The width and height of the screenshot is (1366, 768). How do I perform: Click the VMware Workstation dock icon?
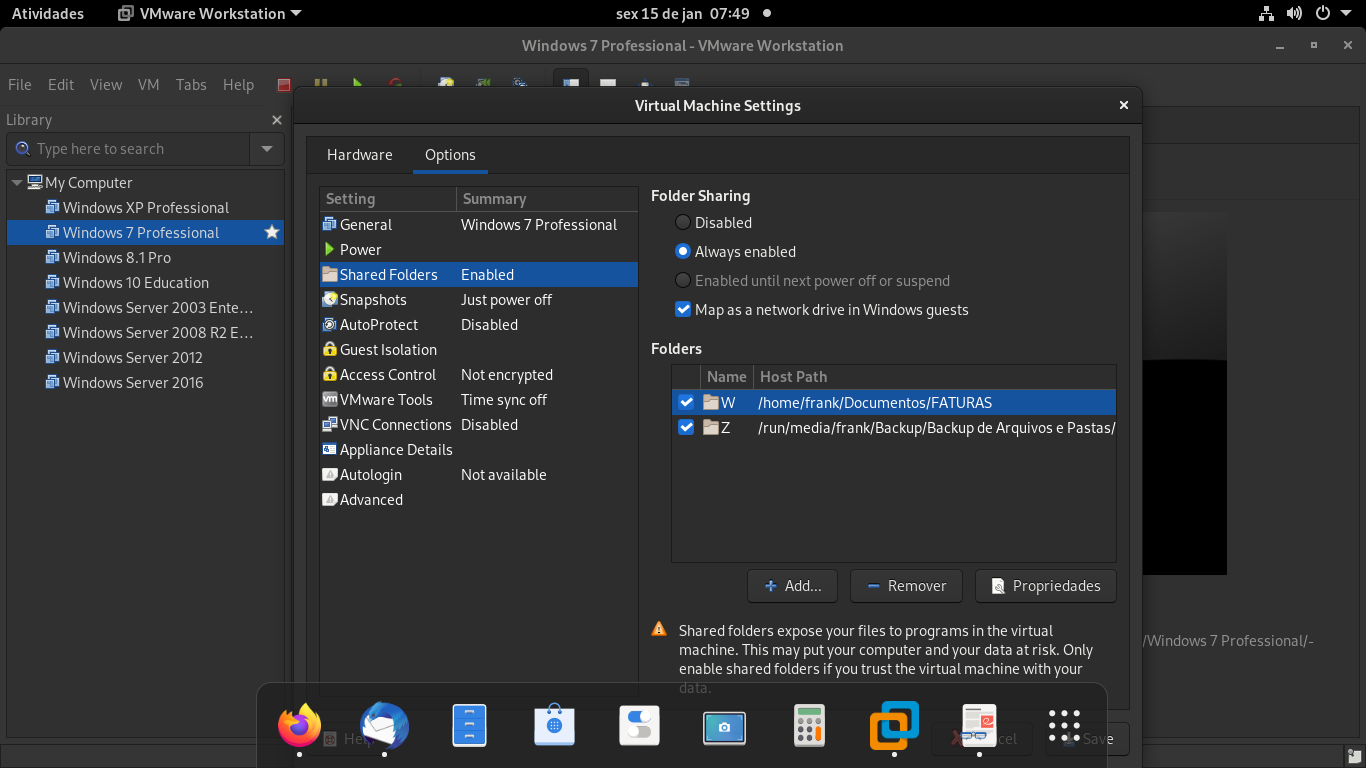pos(894,725)
